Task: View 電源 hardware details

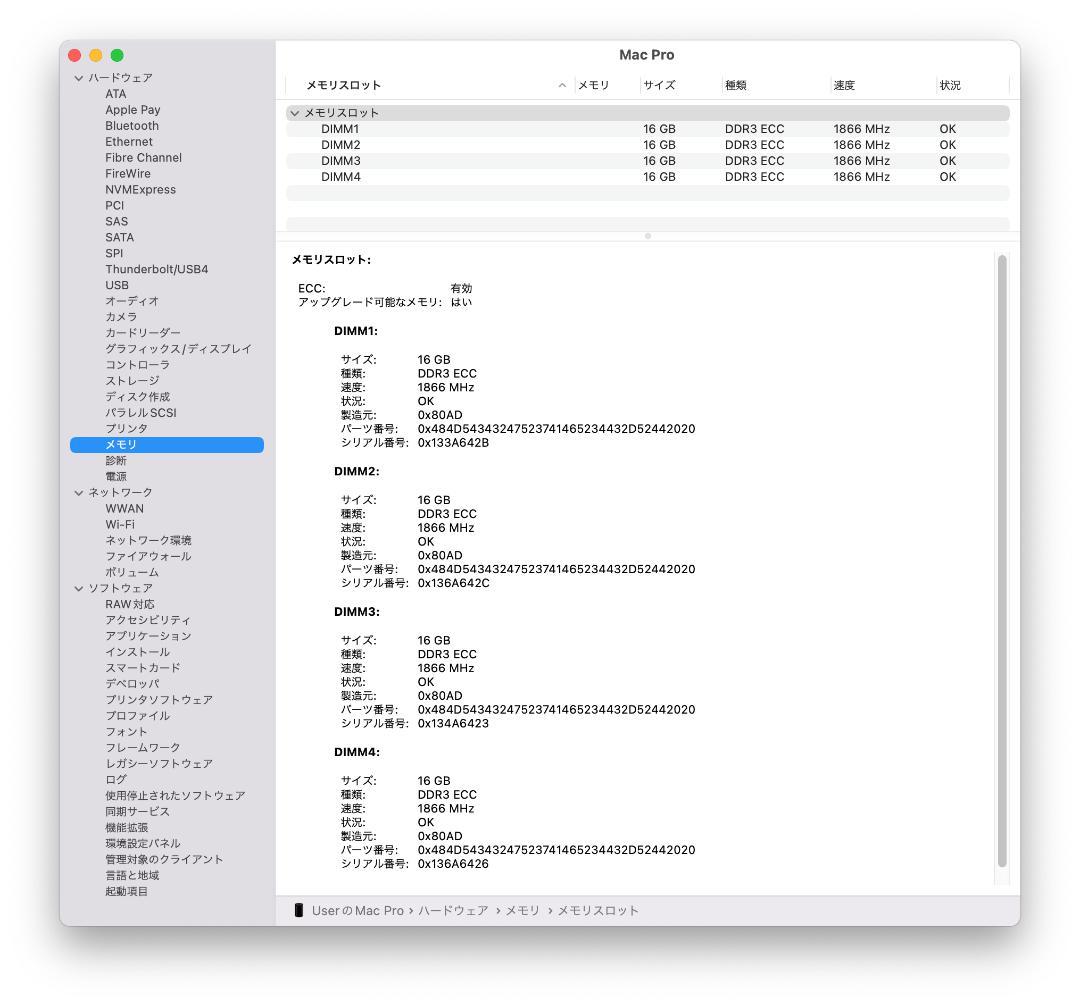Action: 115,476
